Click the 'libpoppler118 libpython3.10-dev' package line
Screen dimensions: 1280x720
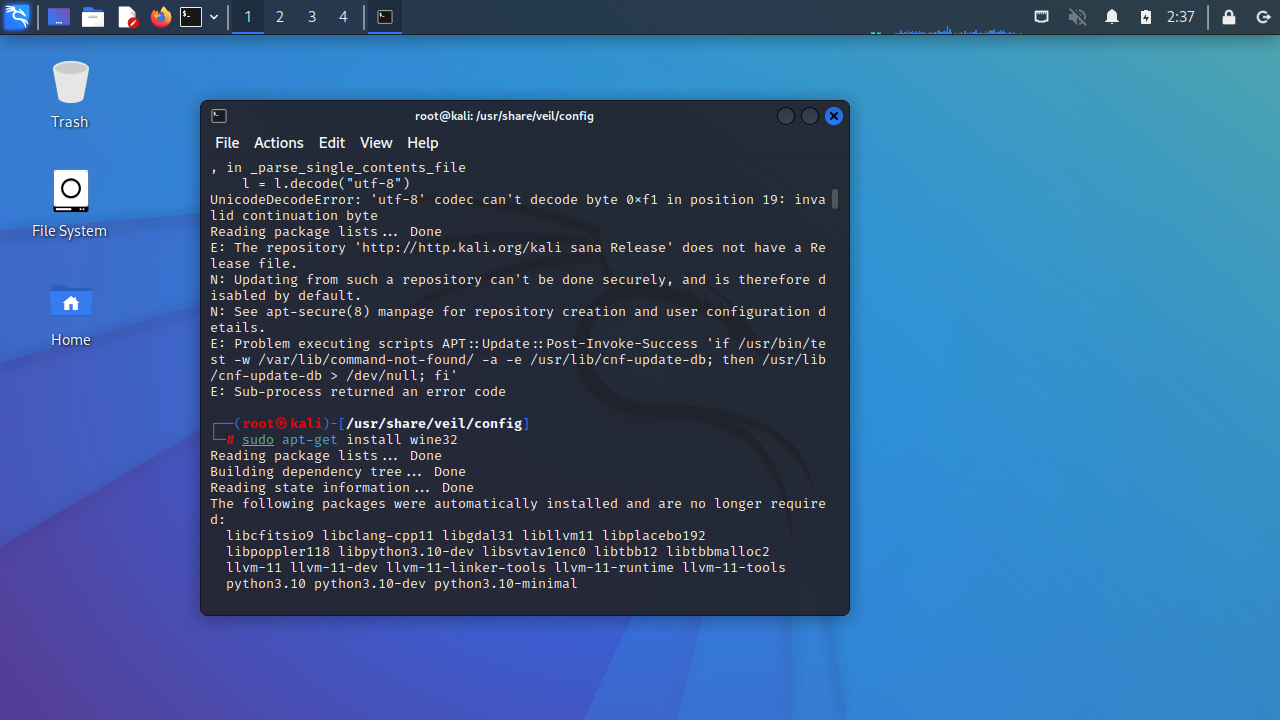(x=498, y=551)
